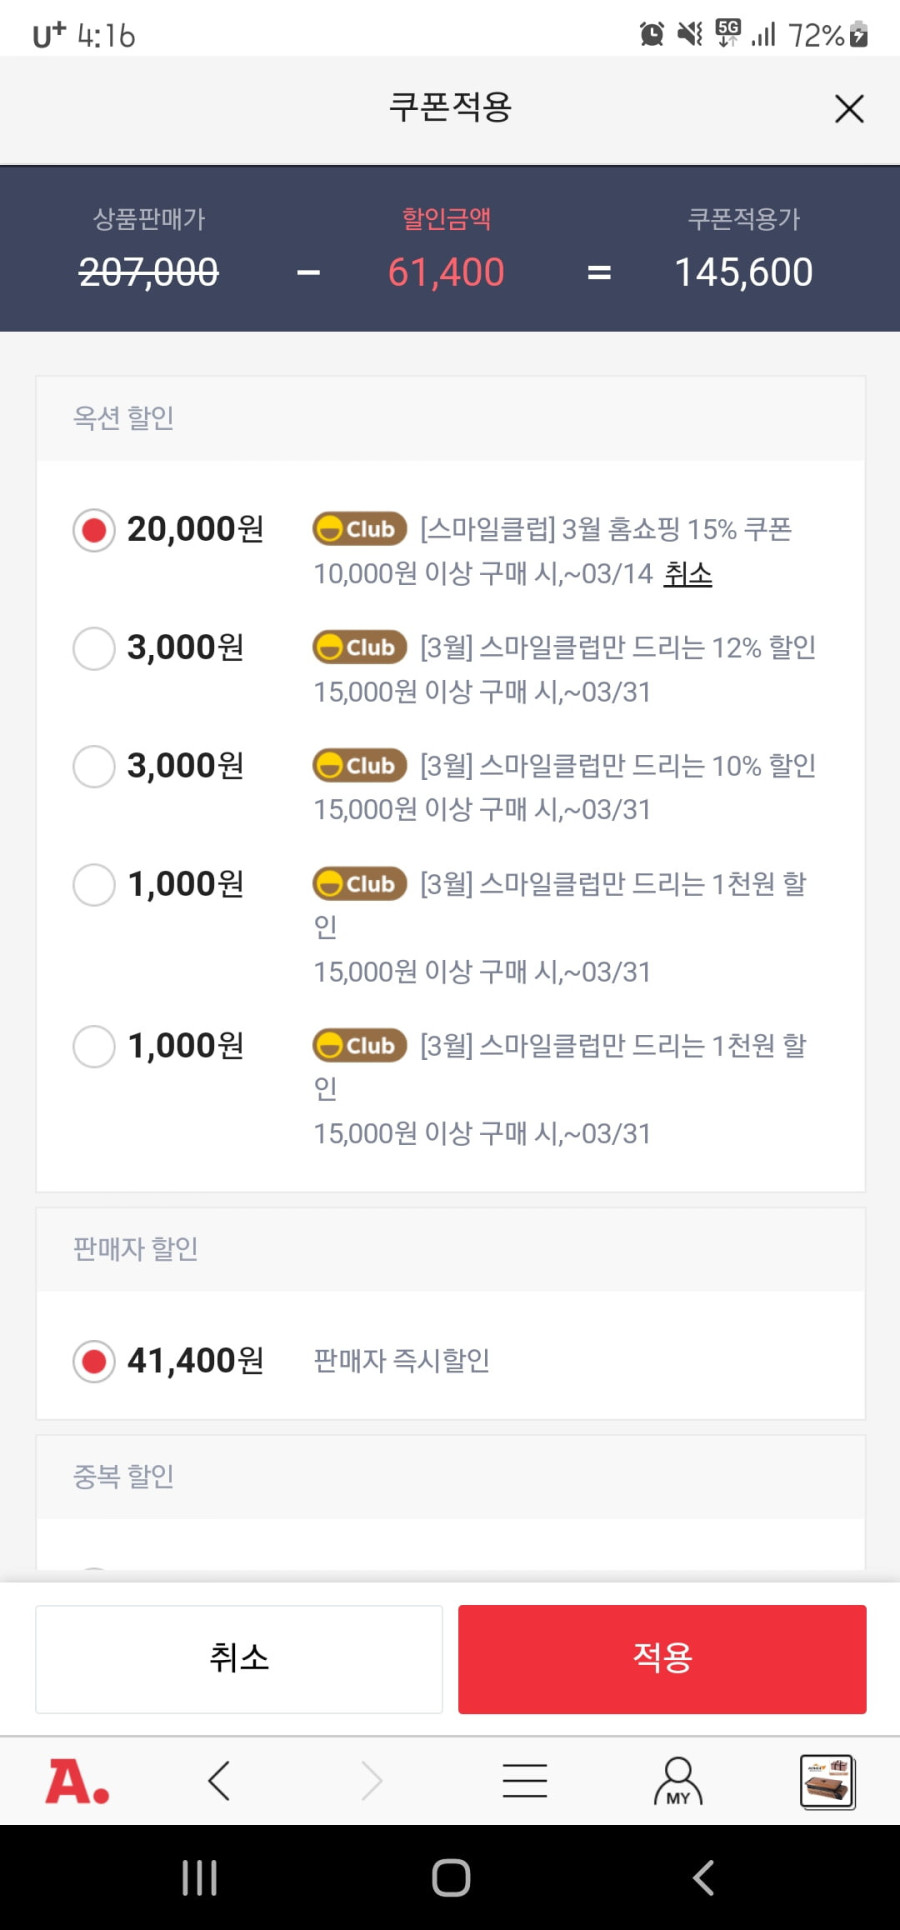Click the 취소 link beside the 15% coupon
The image size is (900, 1930).
[688, 574]
